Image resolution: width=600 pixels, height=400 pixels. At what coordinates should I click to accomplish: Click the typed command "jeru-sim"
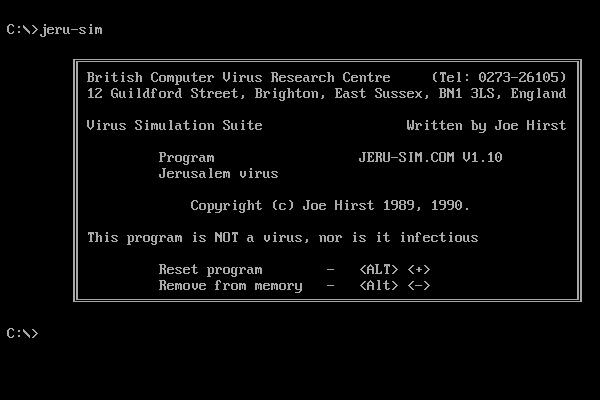pyautogui.click(x=71, y=30)
